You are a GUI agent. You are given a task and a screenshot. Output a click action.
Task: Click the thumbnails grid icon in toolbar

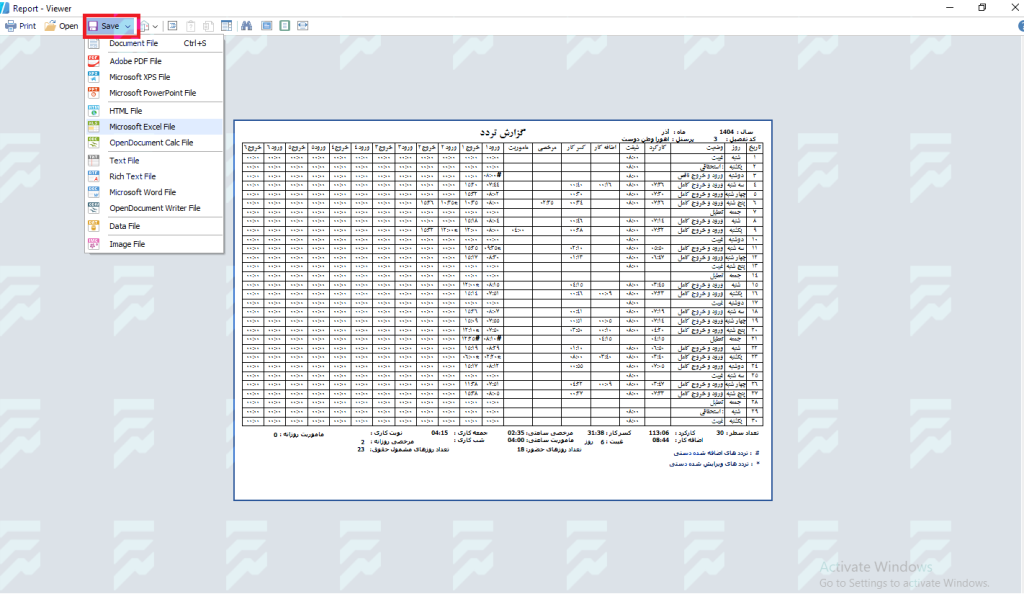point(226,26)
